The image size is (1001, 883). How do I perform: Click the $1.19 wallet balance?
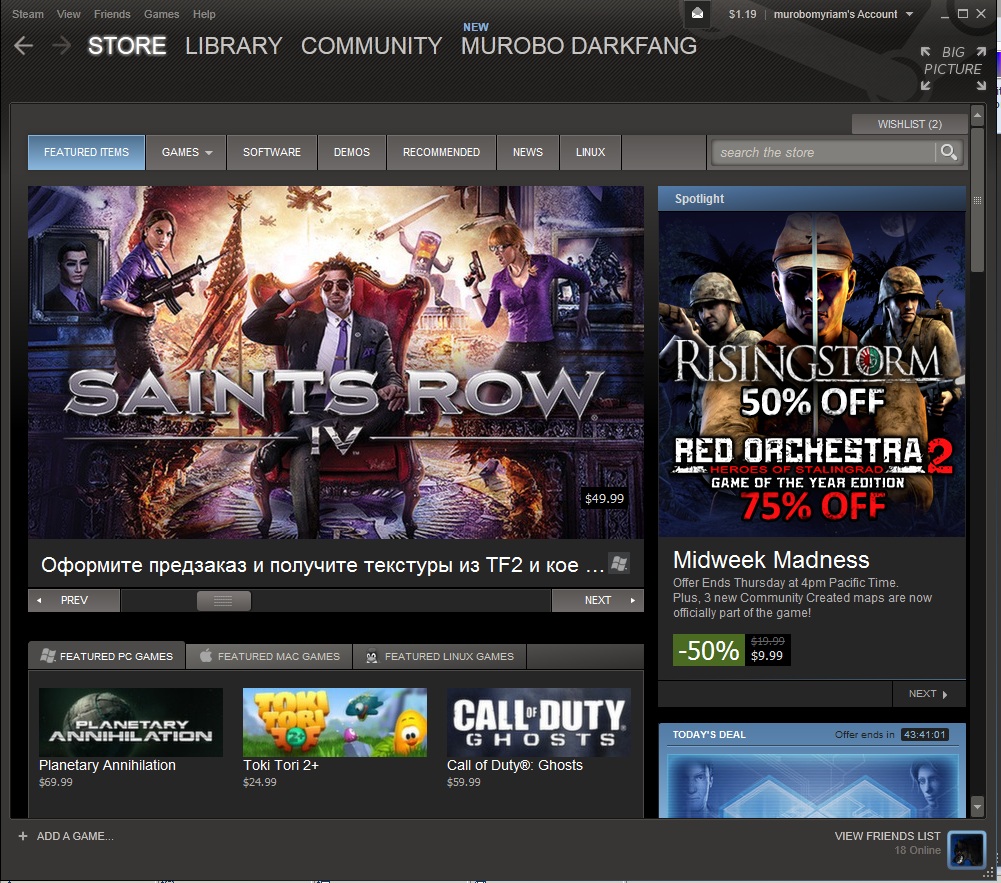(x=742, y=14)
